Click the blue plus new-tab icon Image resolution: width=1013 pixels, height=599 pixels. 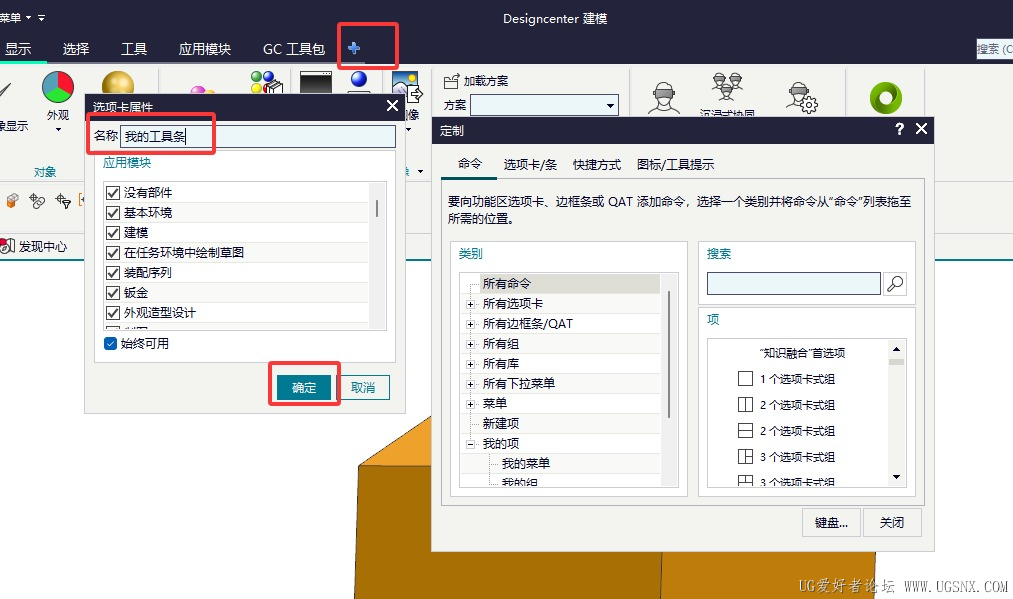[x=354, y=48]
